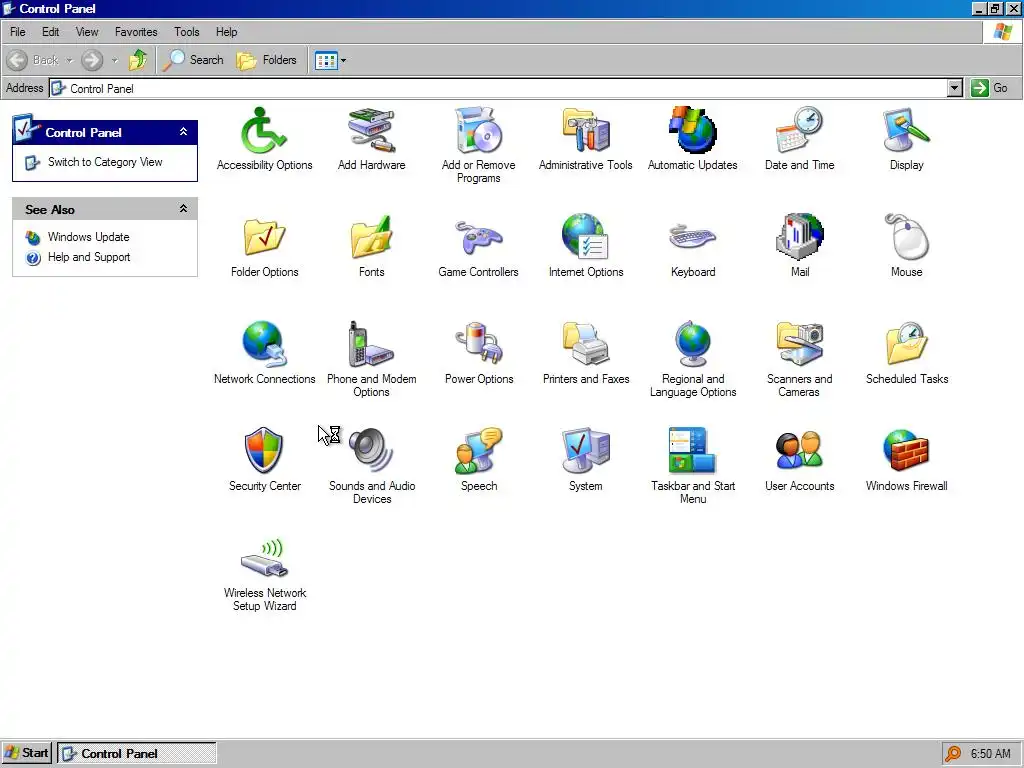Open the Security Center shield icon
The height and width of the screenshot is (768, 1024).
pos(264,451)
